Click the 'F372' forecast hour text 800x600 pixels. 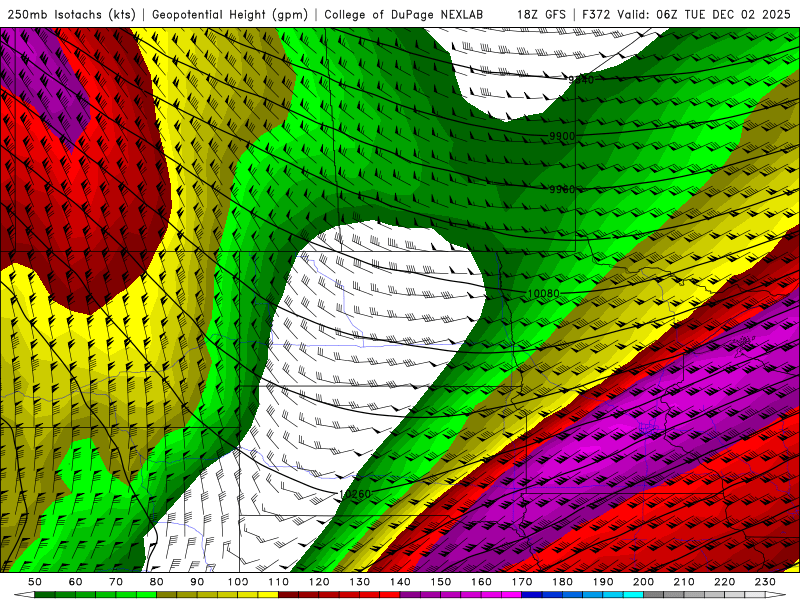pos(596,14)
